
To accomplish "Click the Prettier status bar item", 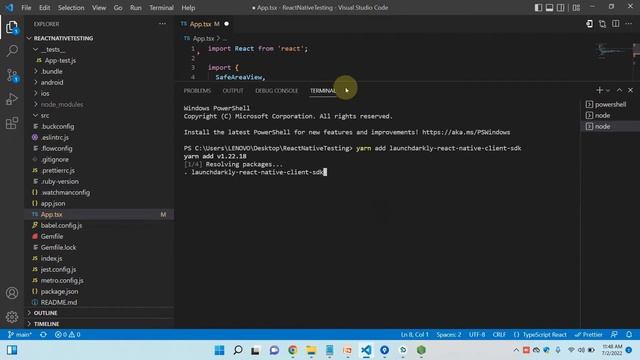I will point(588,334).
